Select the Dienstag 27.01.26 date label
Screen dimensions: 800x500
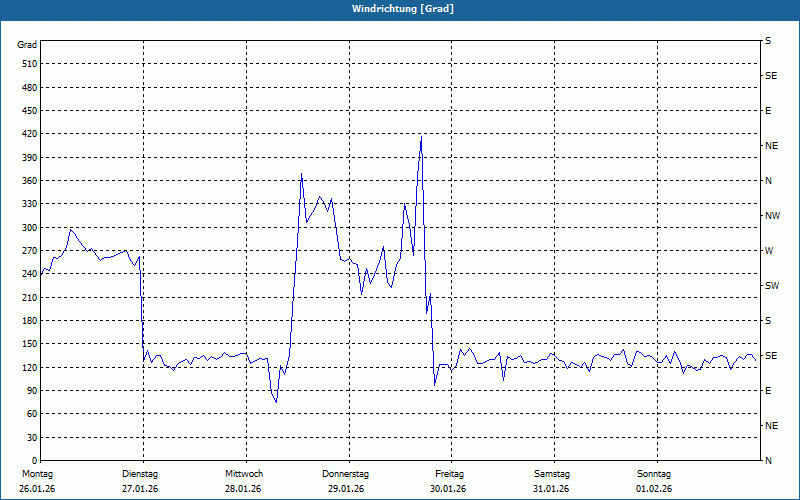pos(140,481)
